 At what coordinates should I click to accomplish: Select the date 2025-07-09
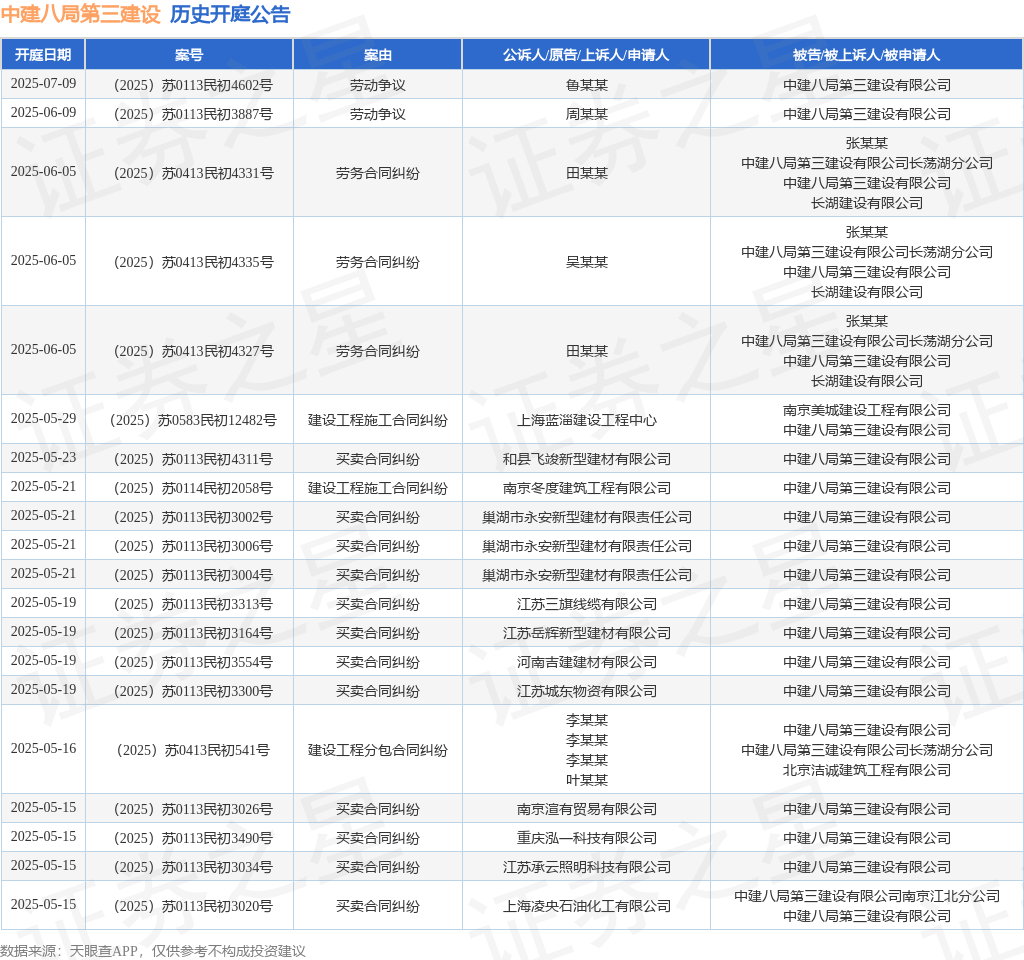(x=43, y=84)
